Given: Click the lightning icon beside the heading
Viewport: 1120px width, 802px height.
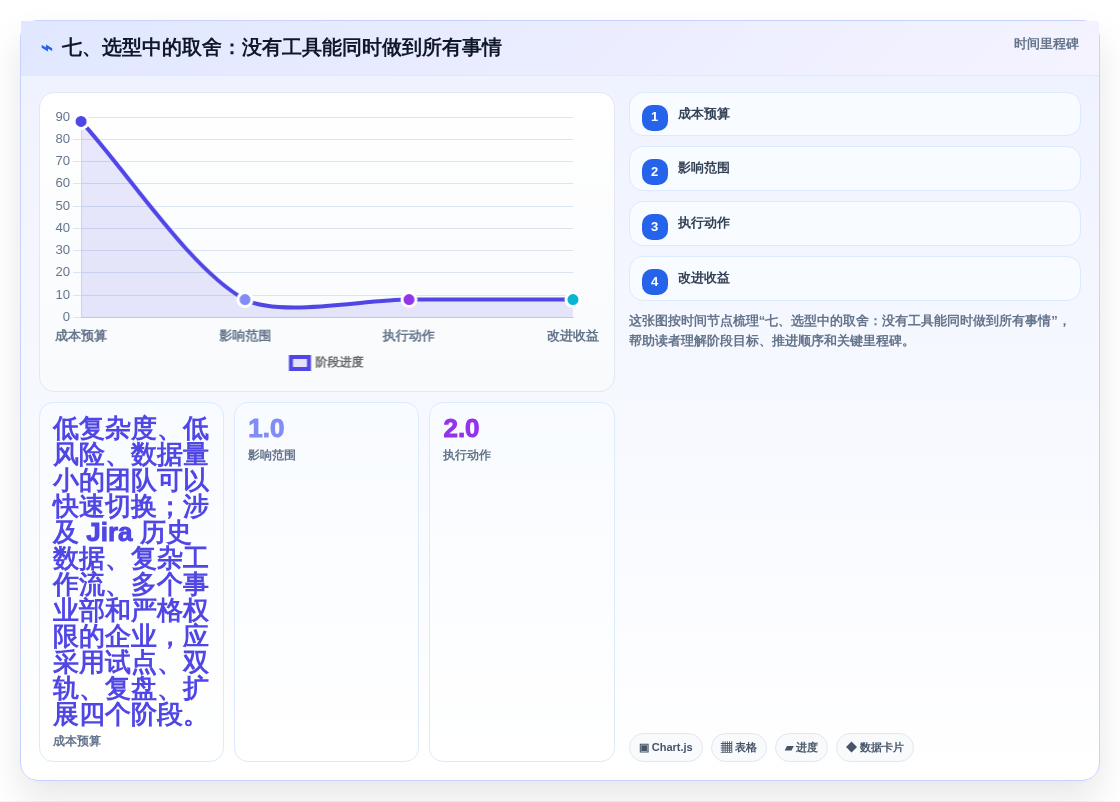Looking at the screenshot, I should tap(47, 48).
